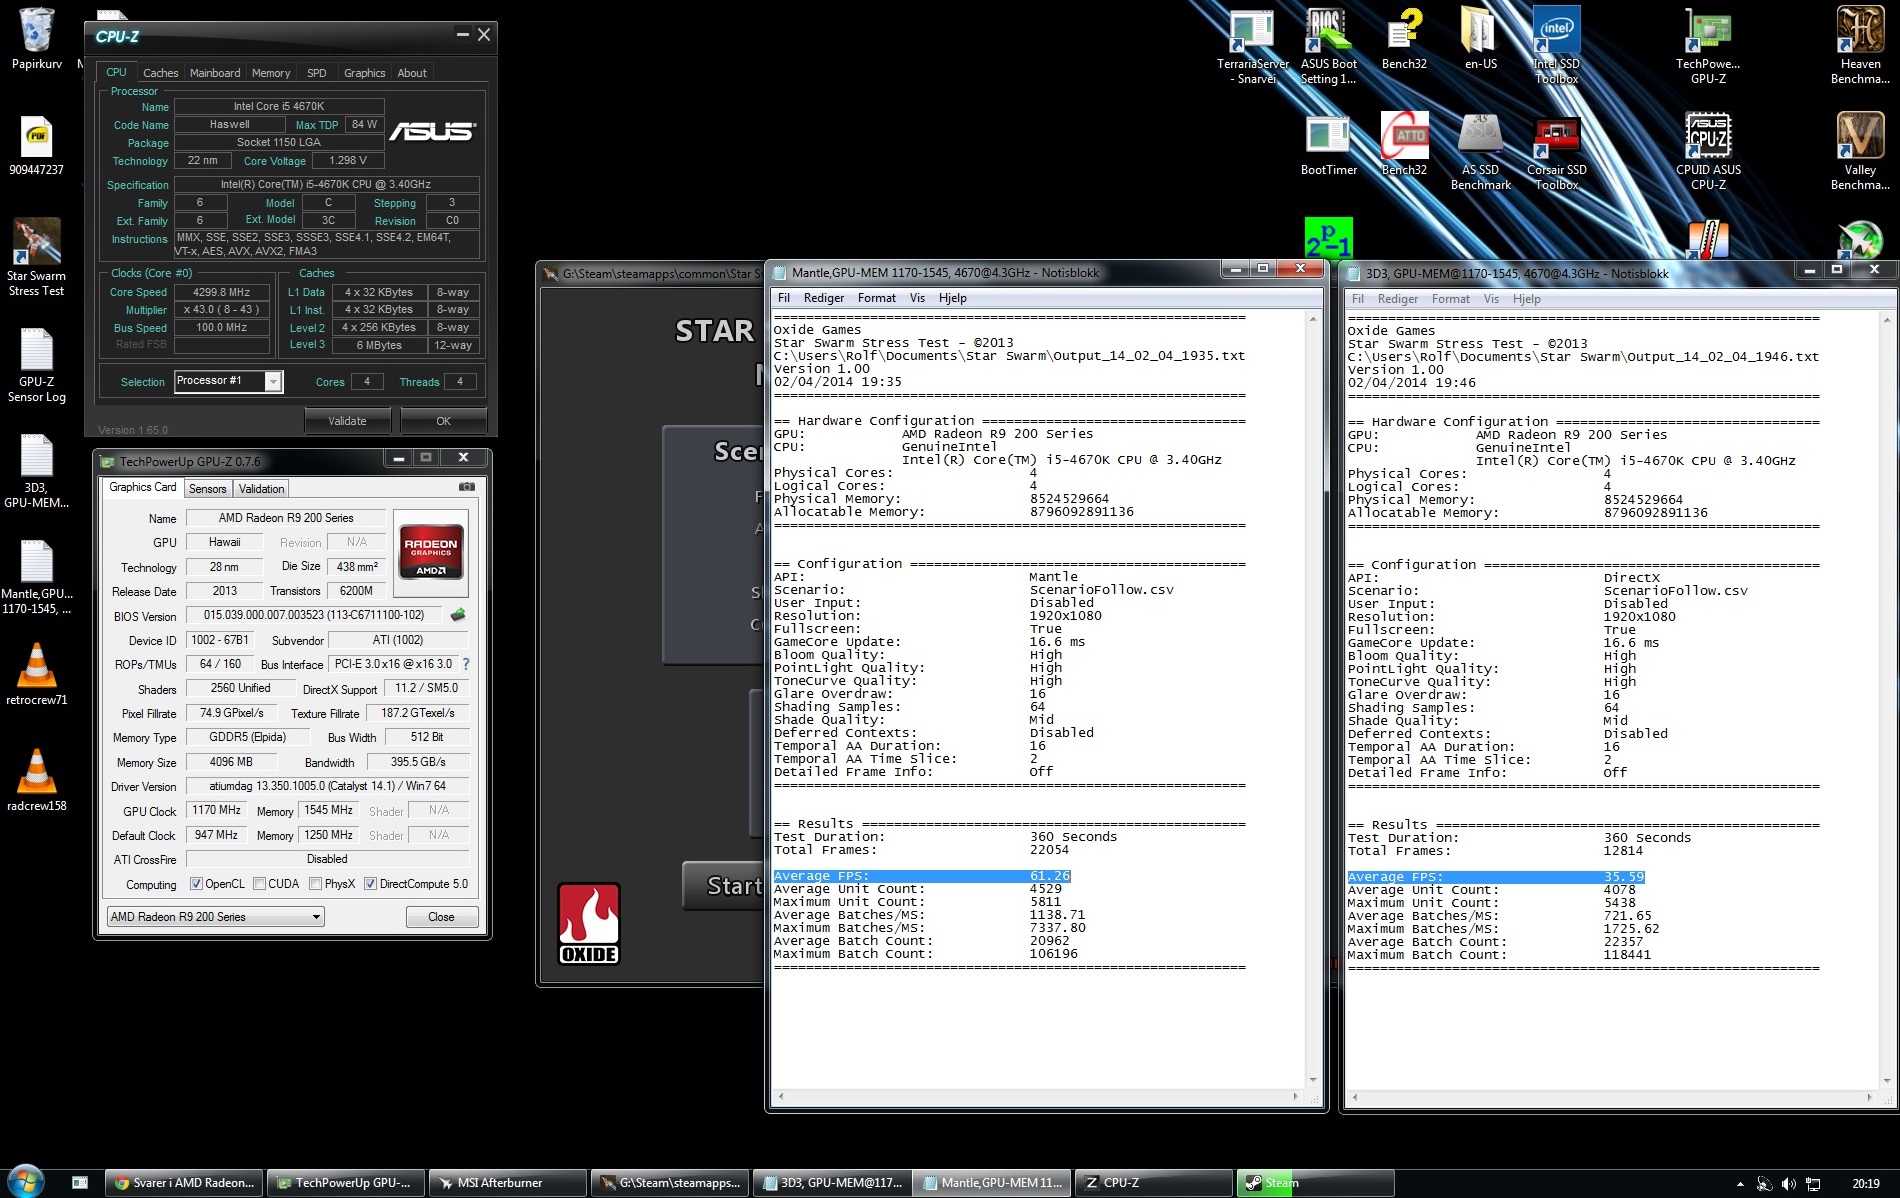Click the Oxide logo in Star Swarm window
1900x1198 pixels.
point(589,923)
